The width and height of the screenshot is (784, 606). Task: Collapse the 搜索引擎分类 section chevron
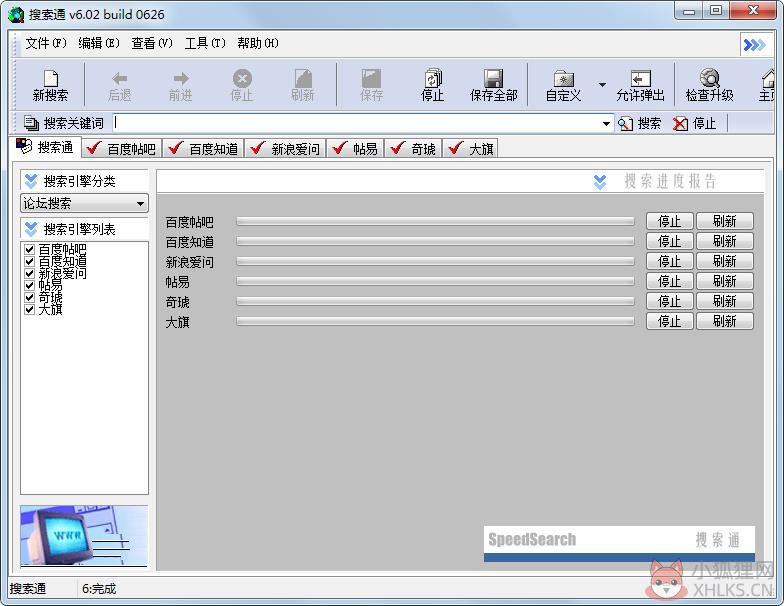pos(31,180)
